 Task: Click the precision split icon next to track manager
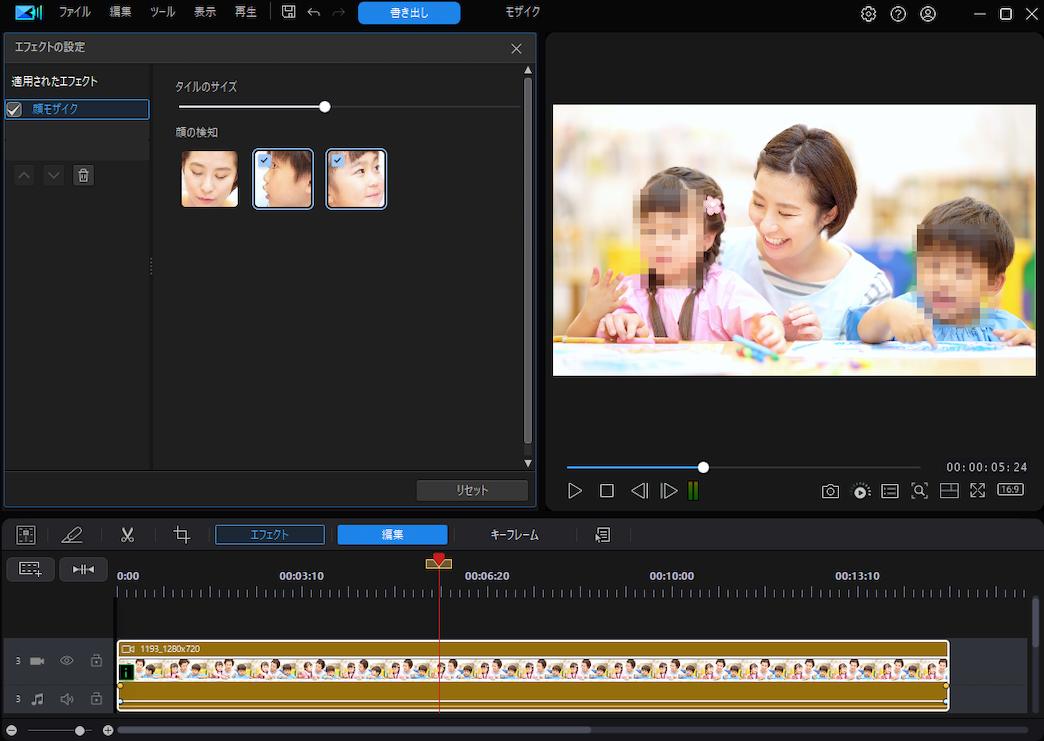pos(83,569)
